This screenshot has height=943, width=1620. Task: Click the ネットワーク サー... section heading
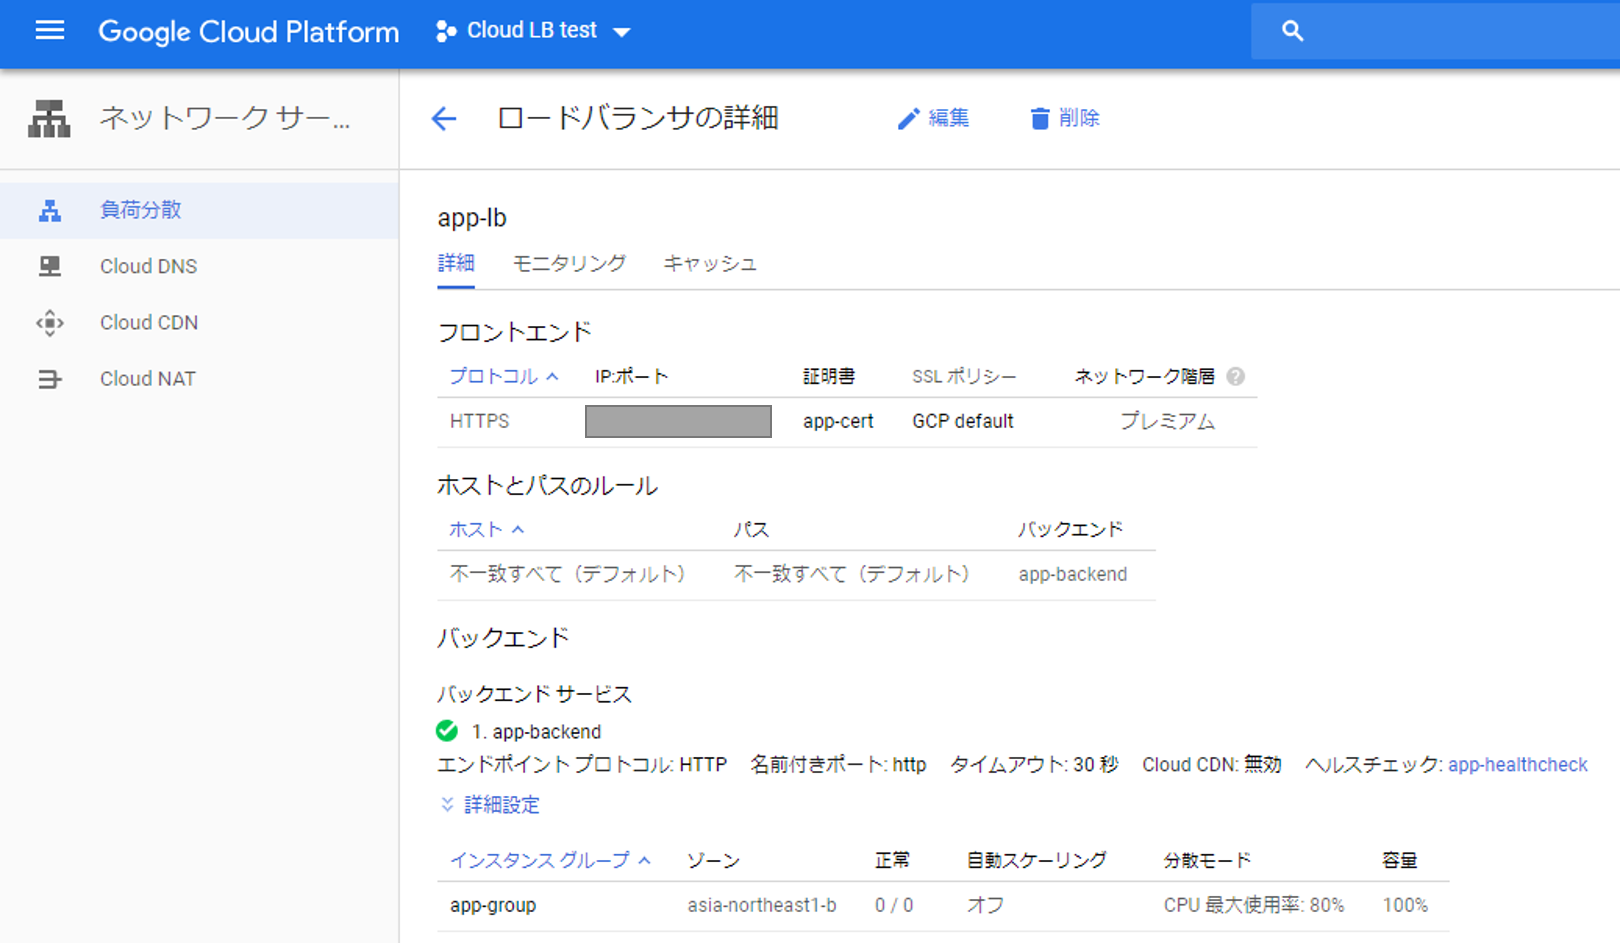[225, 118]
